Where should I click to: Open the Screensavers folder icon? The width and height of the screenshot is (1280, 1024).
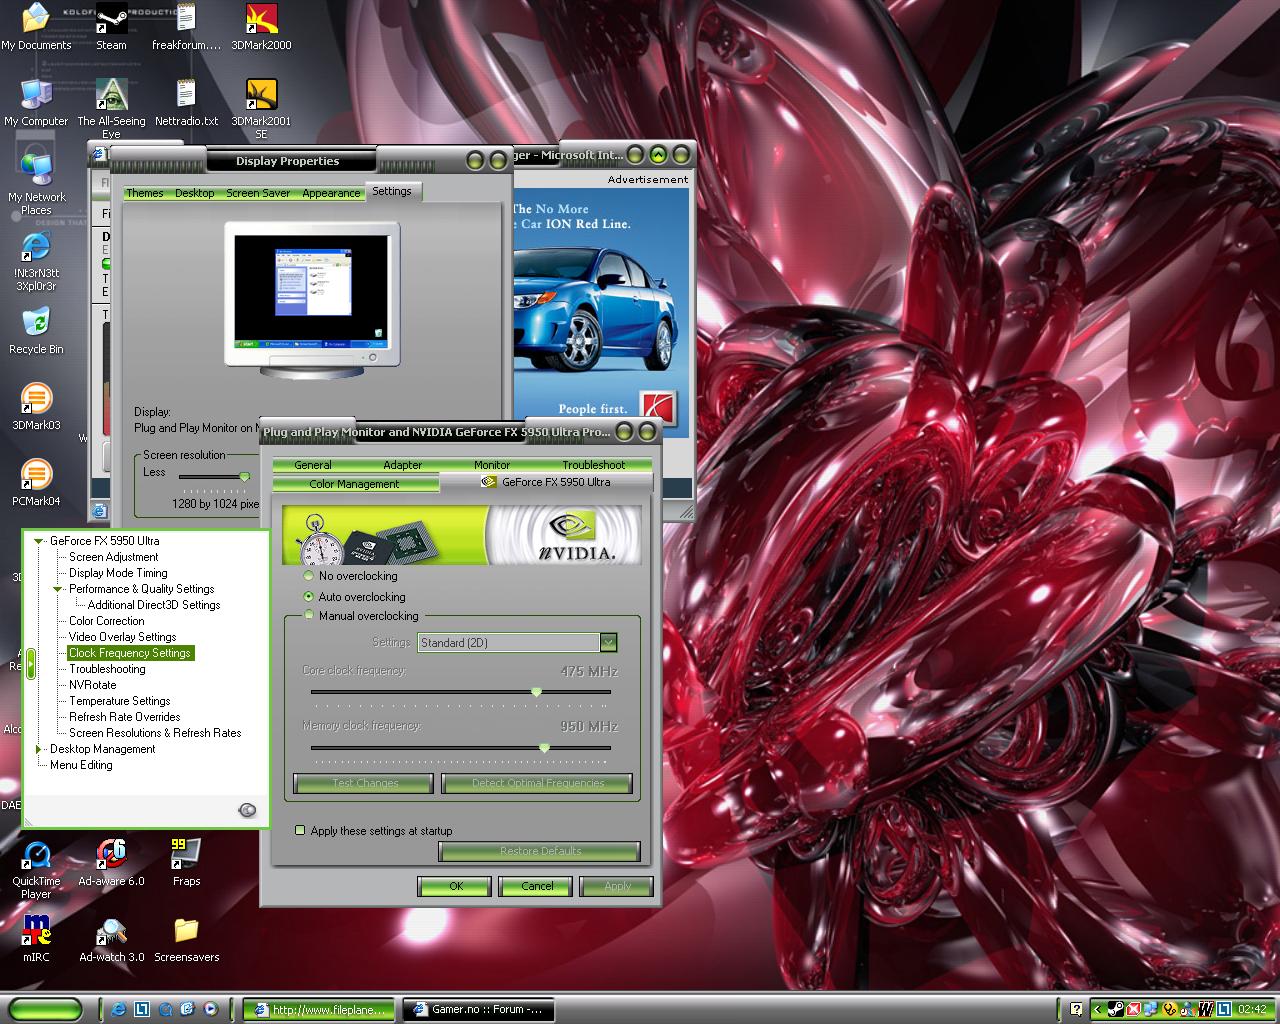coord(186,939)
